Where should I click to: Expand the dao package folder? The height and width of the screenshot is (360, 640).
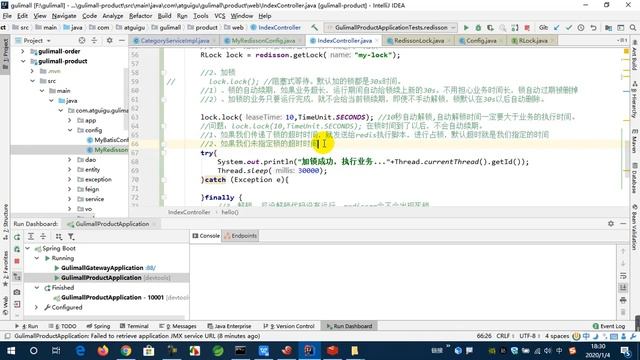point(70,160)
